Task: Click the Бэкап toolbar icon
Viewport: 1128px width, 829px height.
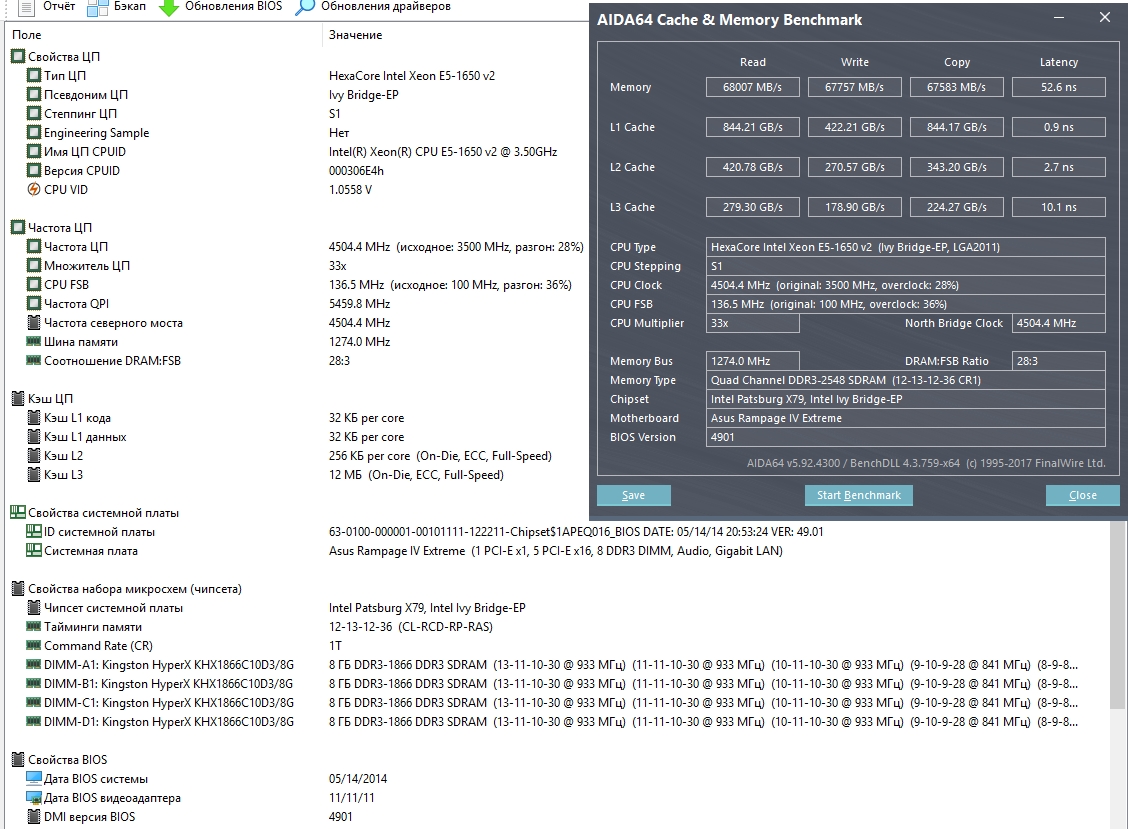Action: 96,7
